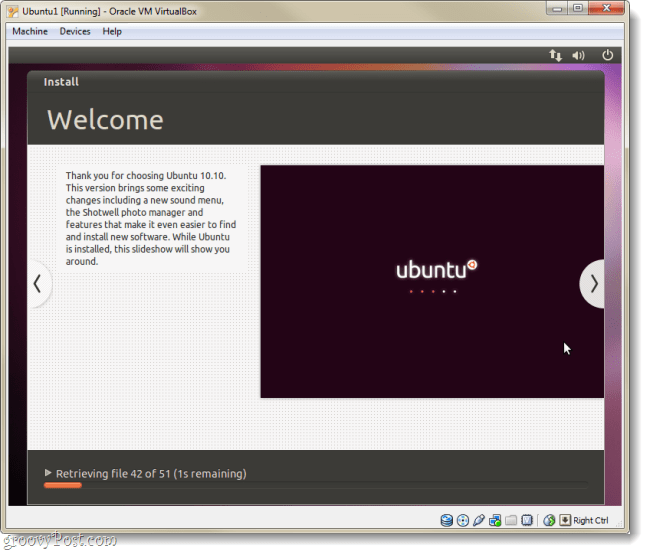Open the Help menu

(112, 32)
